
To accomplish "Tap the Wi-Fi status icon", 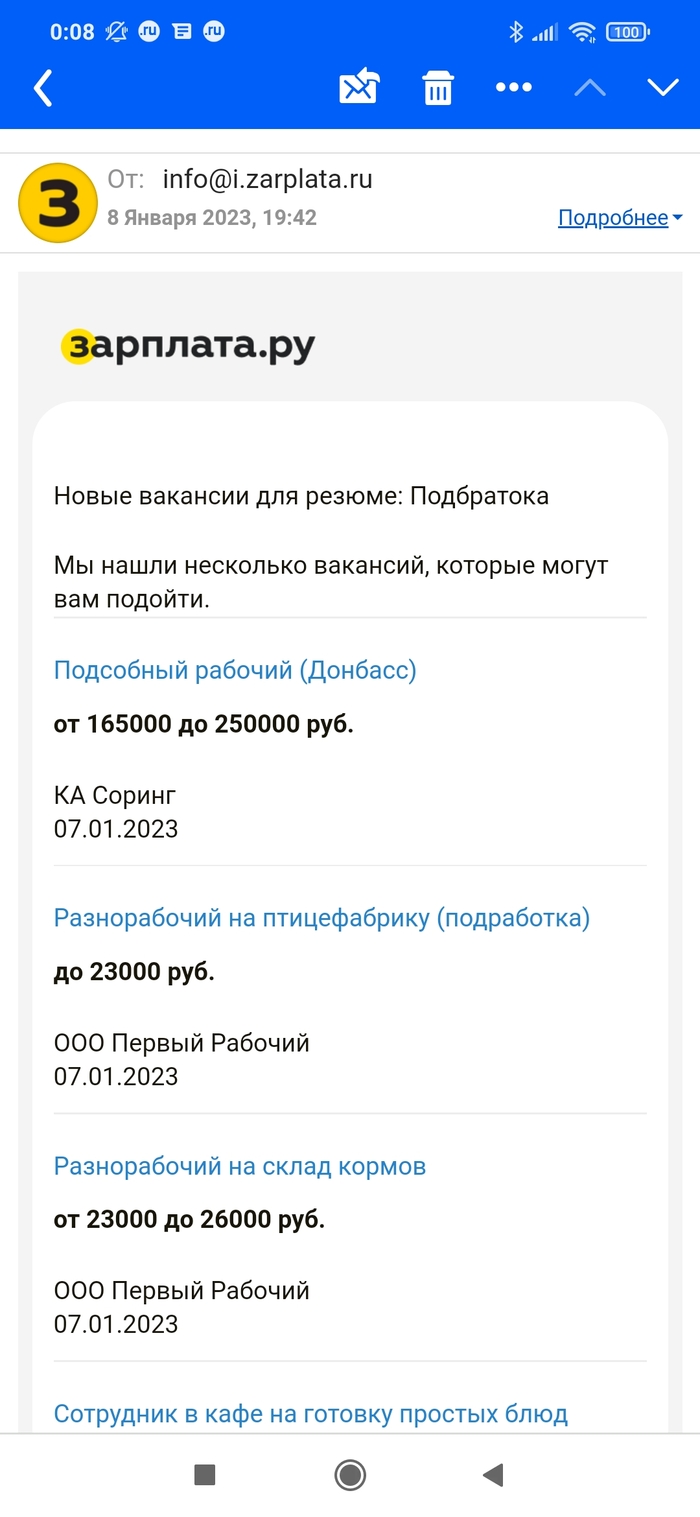I will [x=582, y=32].
